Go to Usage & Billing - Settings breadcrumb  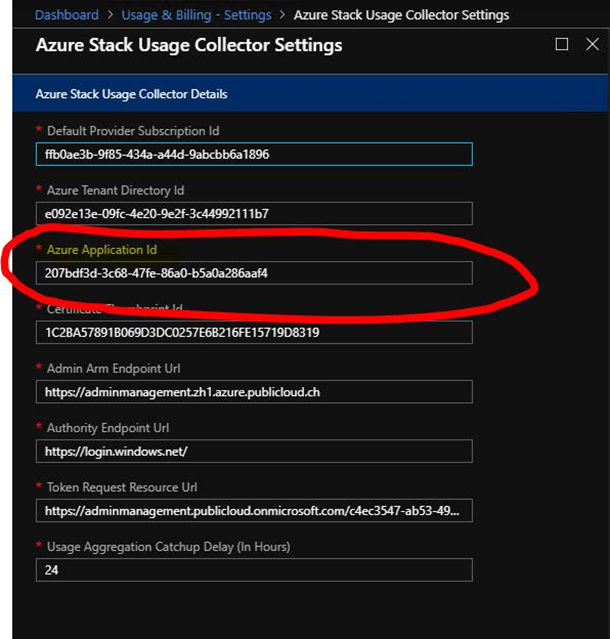tap(196, 15)
